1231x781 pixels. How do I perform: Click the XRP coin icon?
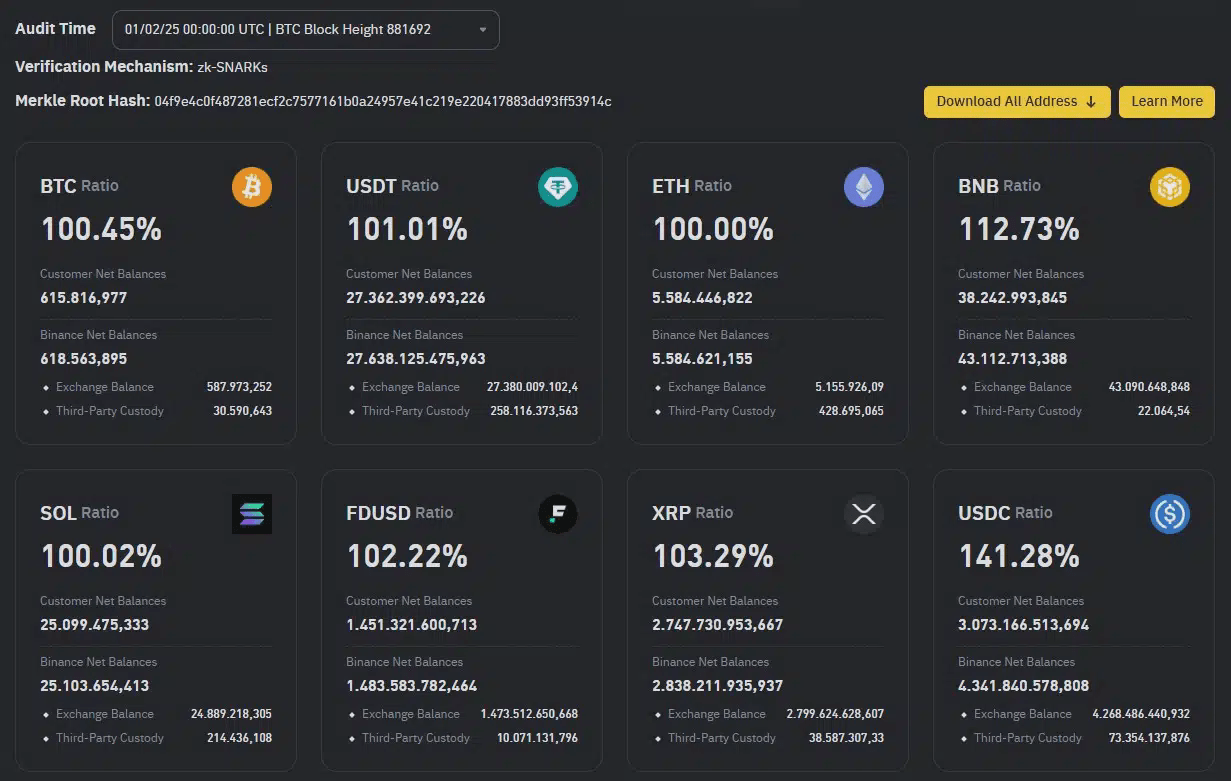pyautogui.click(x=863, y=514)
